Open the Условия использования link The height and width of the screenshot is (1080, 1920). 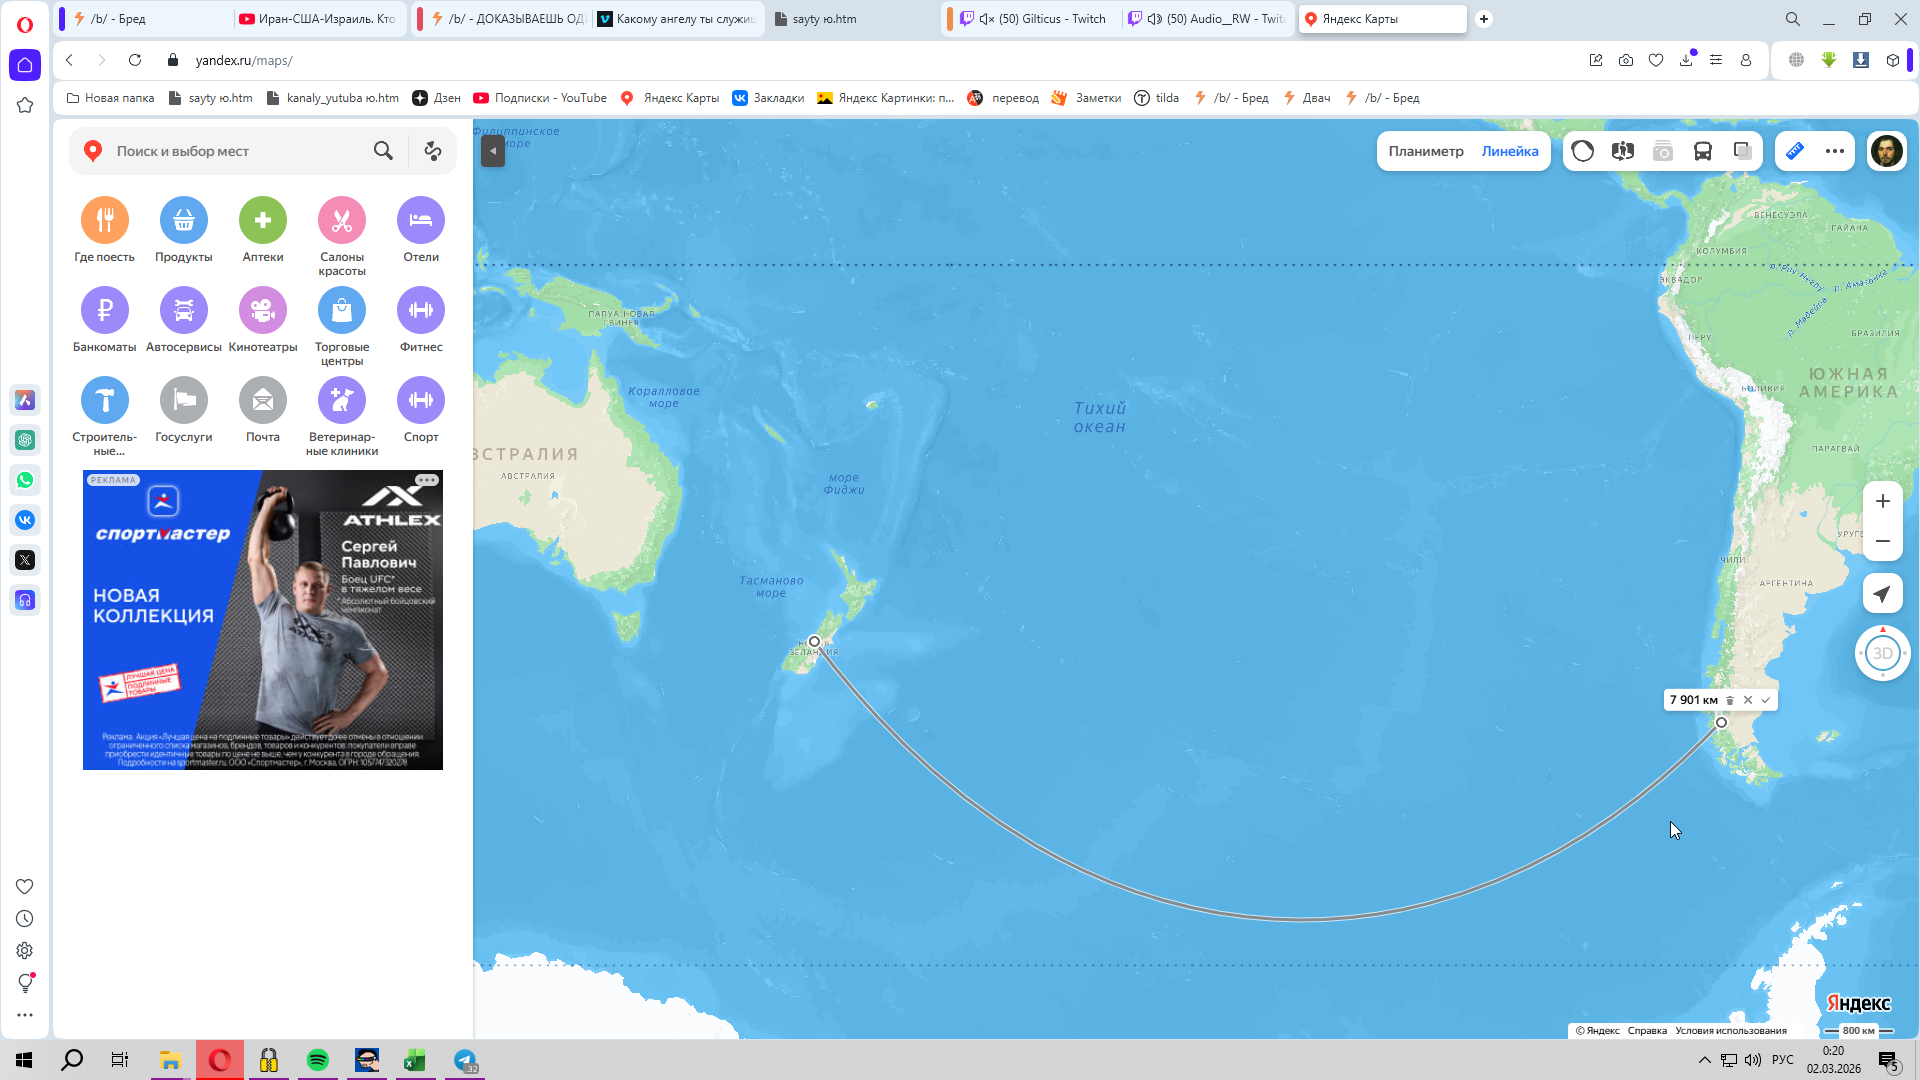1730,1030
